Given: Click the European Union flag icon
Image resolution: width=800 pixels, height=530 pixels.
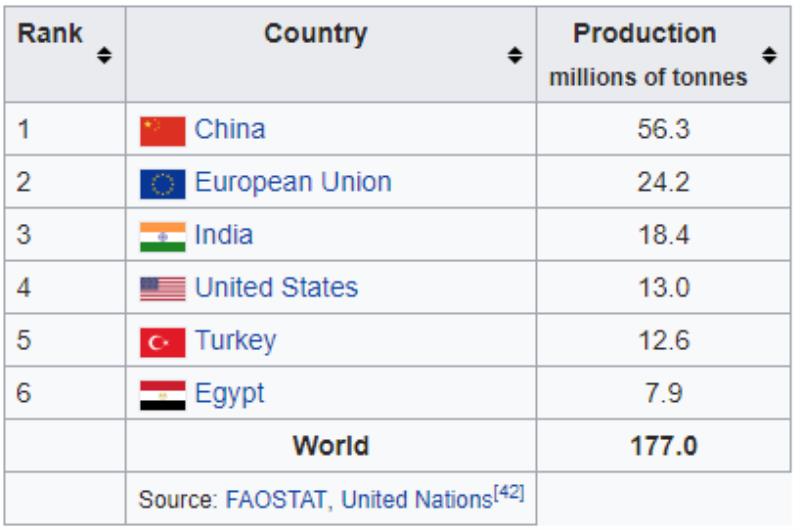Looking at the screenshot, I should click(x=163, y=184).
